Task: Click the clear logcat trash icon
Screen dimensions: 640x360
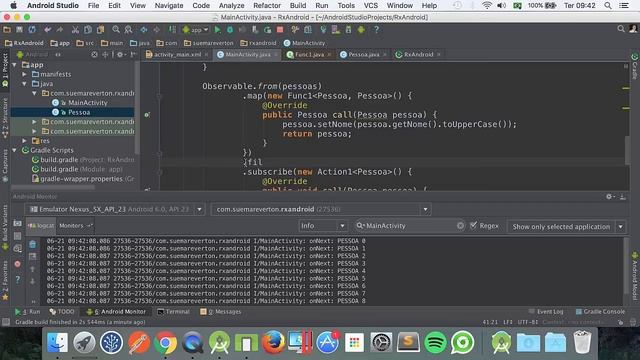Action: [33, 244]
